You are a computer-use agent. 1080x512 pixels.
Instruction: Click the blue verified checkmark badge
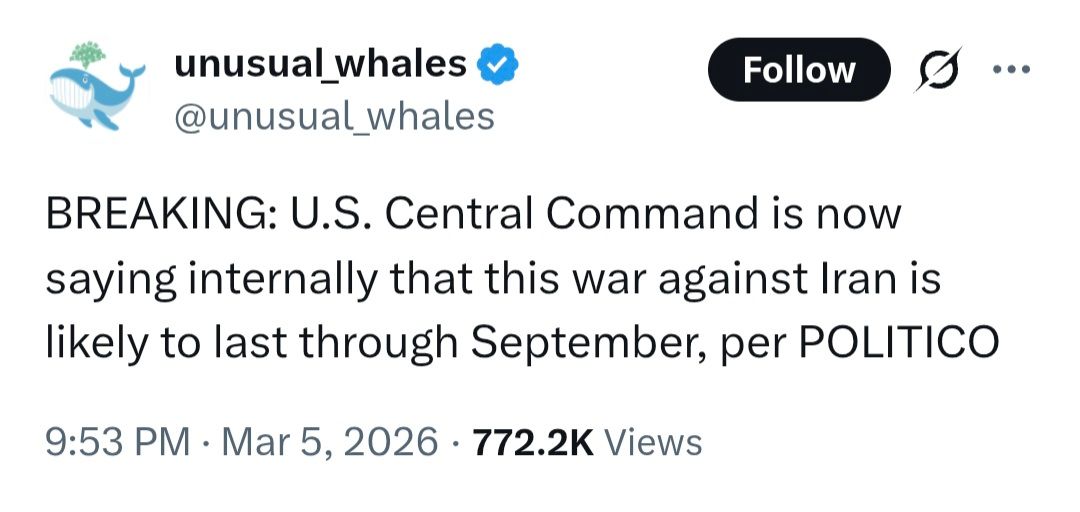pyautogui.click(x=496, y=65)
